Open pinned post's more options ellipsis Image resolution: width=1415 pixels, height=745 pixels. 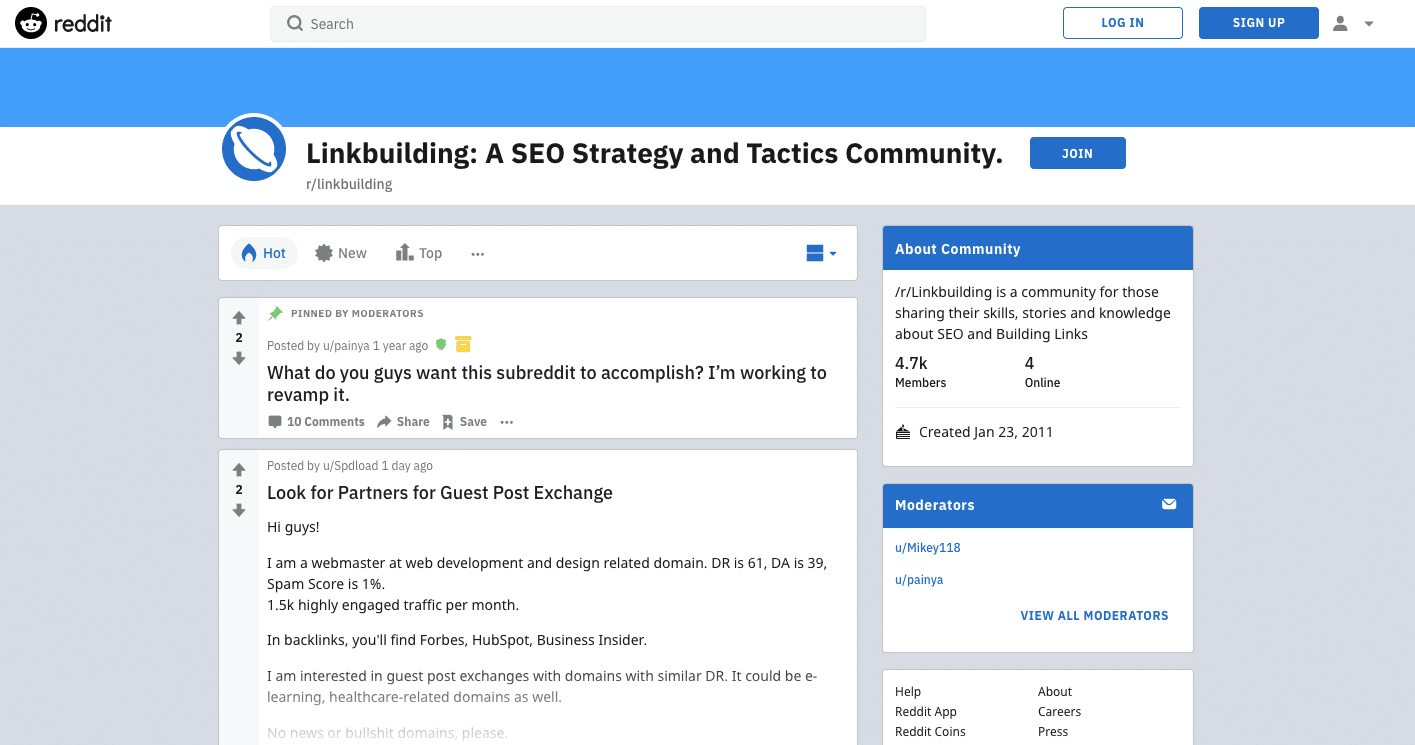[x=507, y=422]
